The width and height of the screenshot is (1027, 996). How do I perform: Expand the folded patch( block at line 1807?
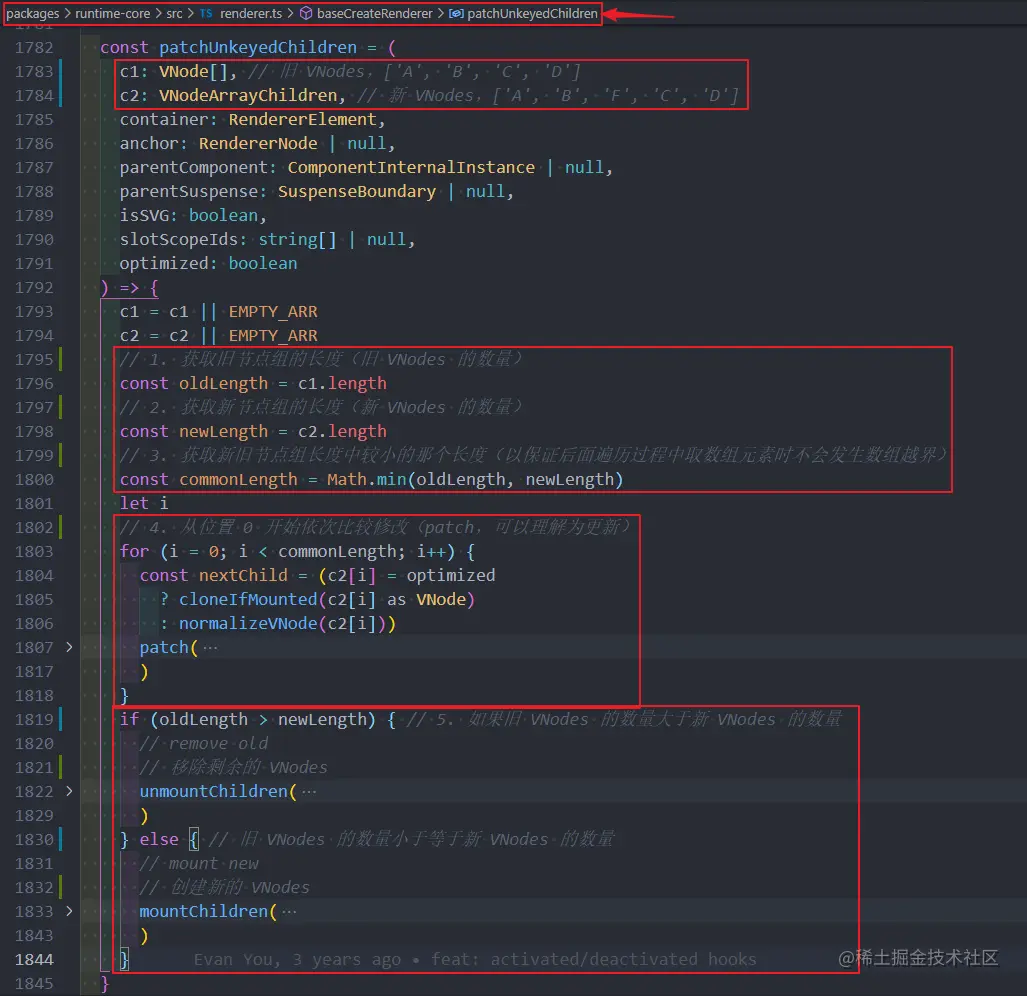coord(69,647)
